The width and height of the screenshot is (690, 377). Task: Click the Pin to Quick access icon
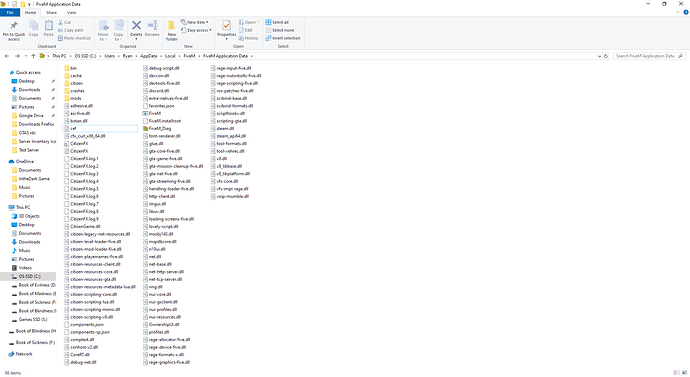[x=14, y=30]
